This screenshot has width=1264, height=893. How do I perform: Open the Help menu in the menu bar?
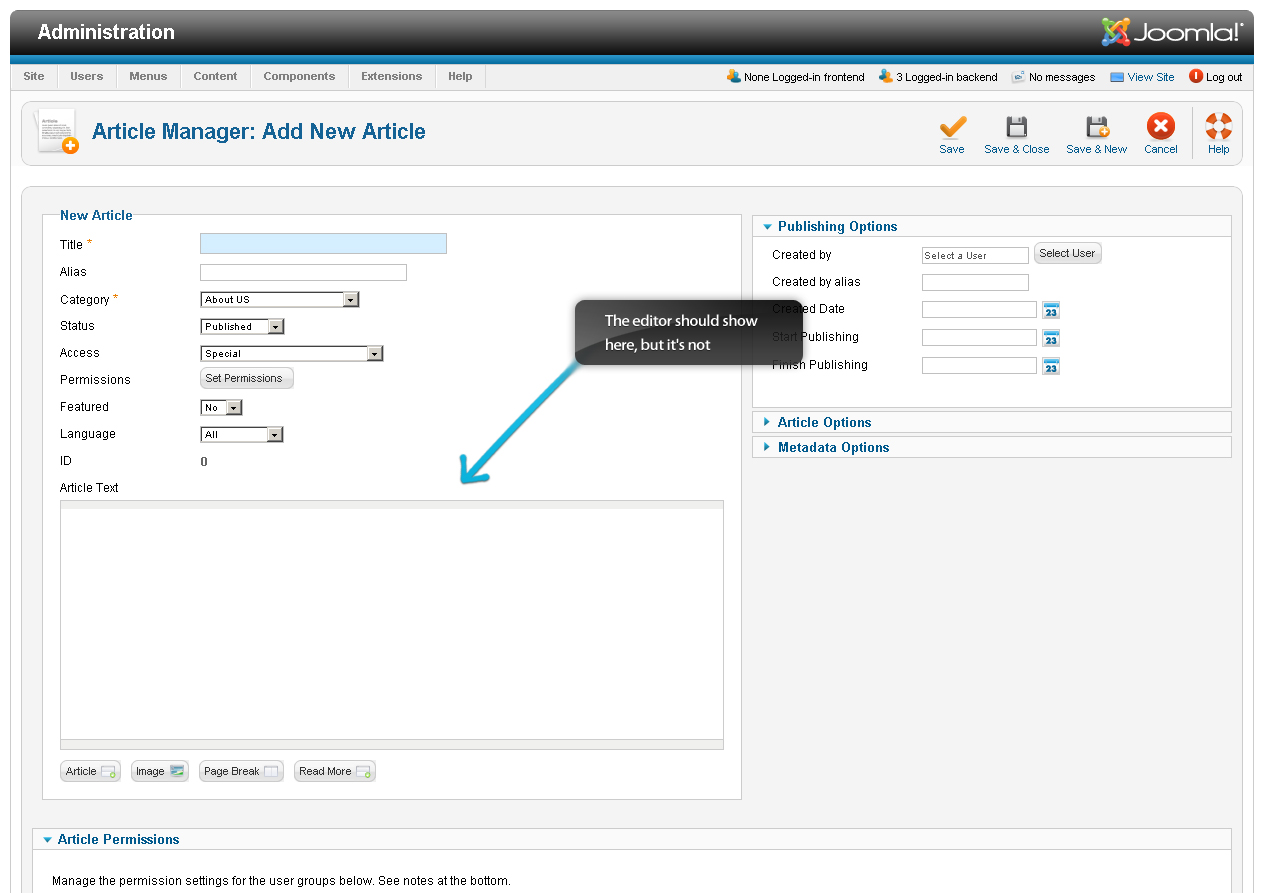tap(460, 76)
